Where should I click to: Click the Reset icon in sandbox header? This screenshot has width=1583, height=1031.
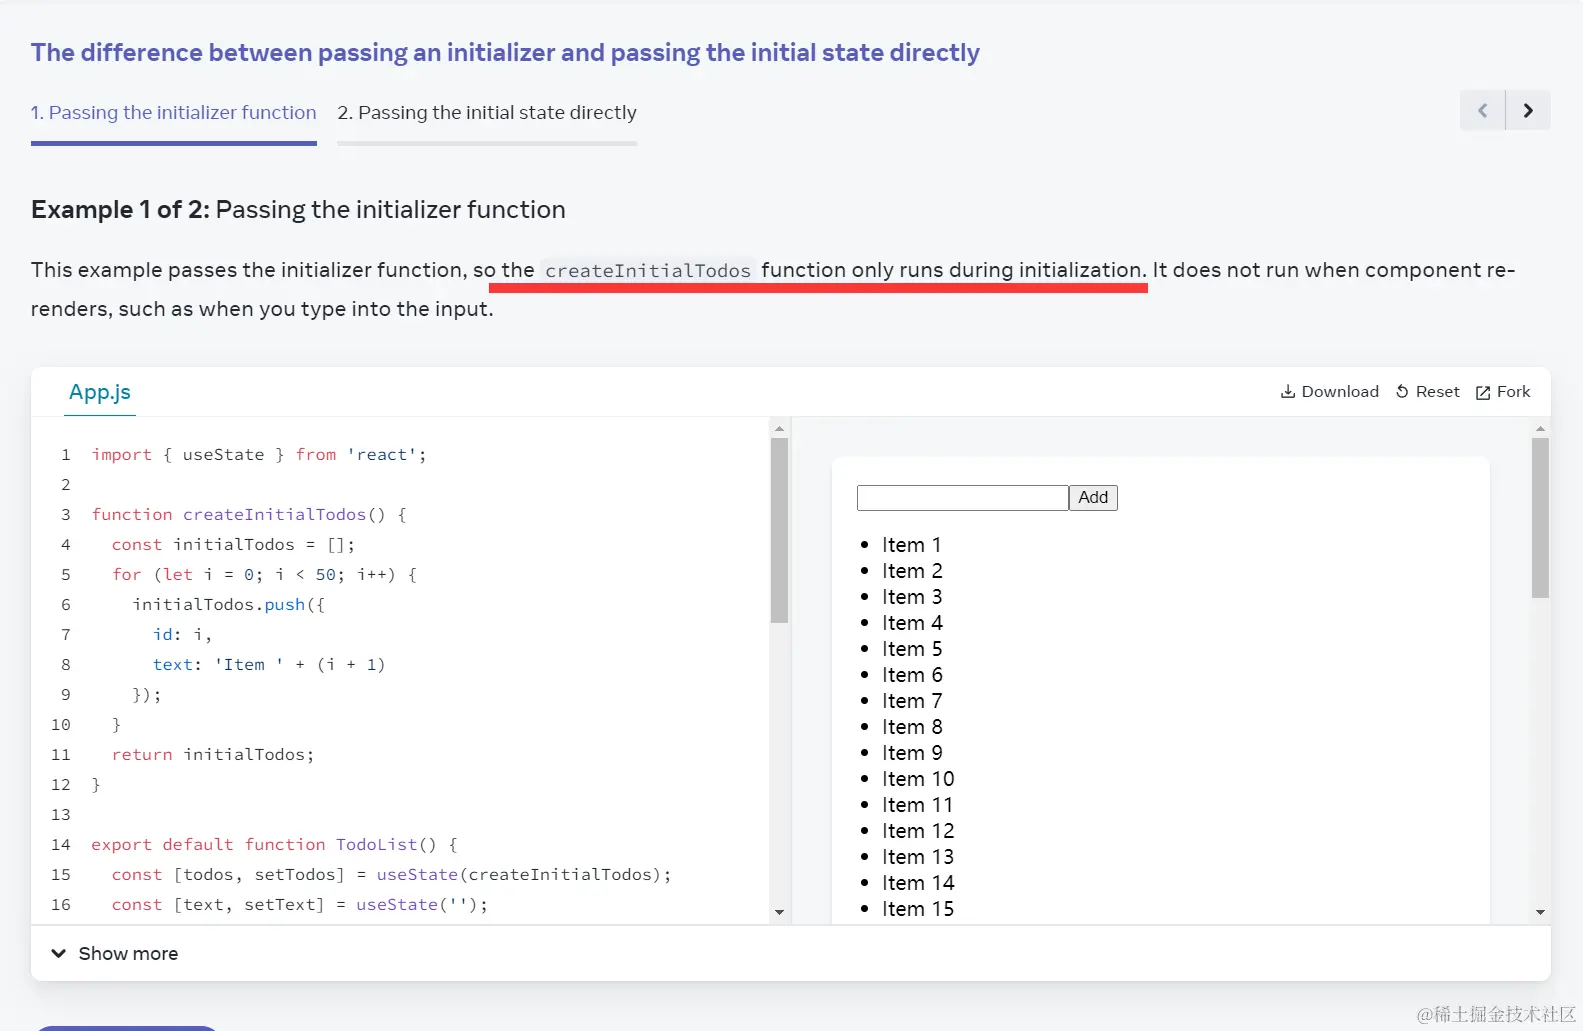pyautogui.click(x=1402, y=392)
